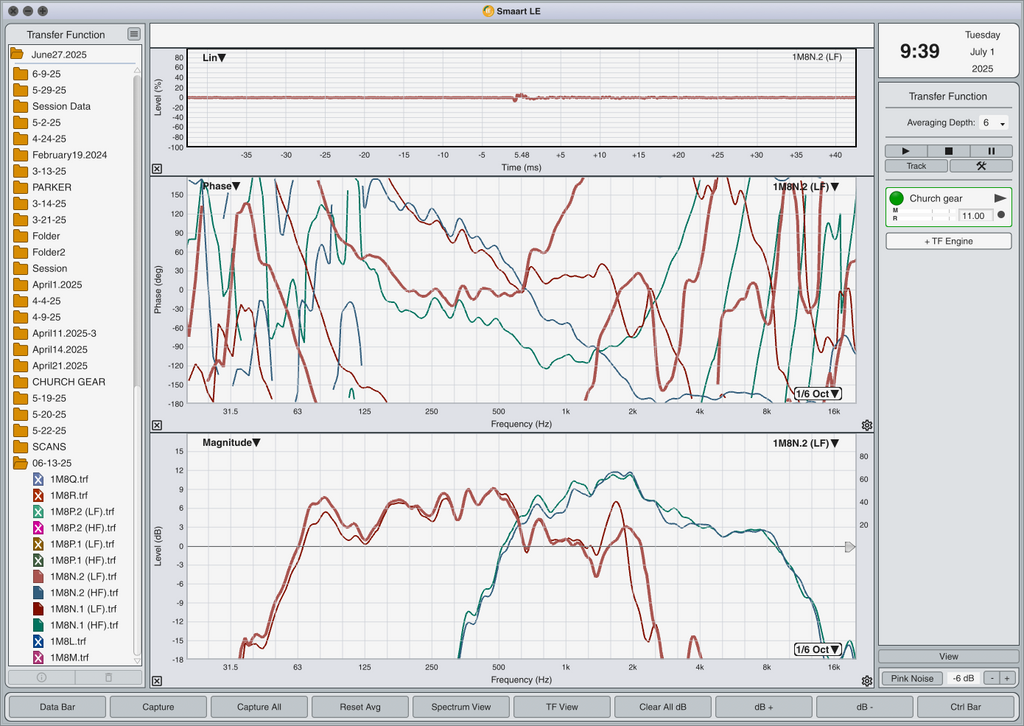Viewport: 1024px width, 726px height.
Task: Open phase graph settings gear
Action: click(x=867, y=425)
